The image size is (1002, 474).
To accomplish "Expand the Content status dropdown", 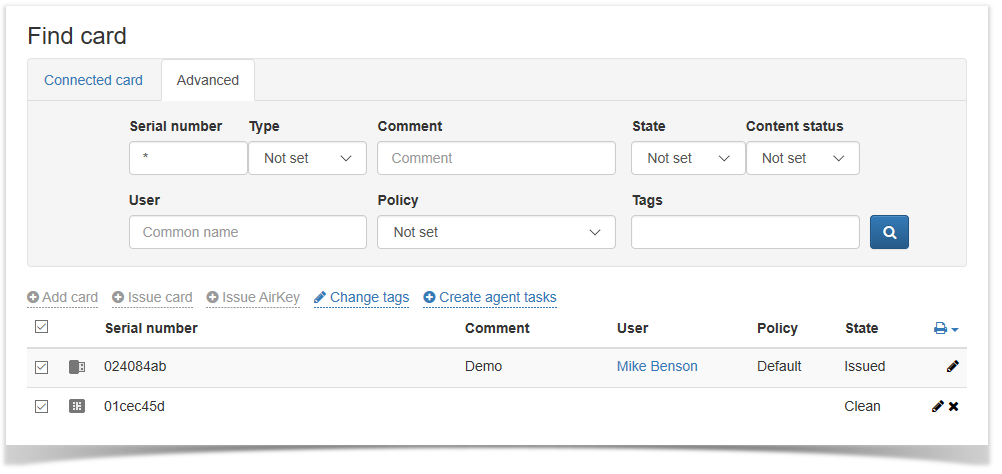I will 802,158.
